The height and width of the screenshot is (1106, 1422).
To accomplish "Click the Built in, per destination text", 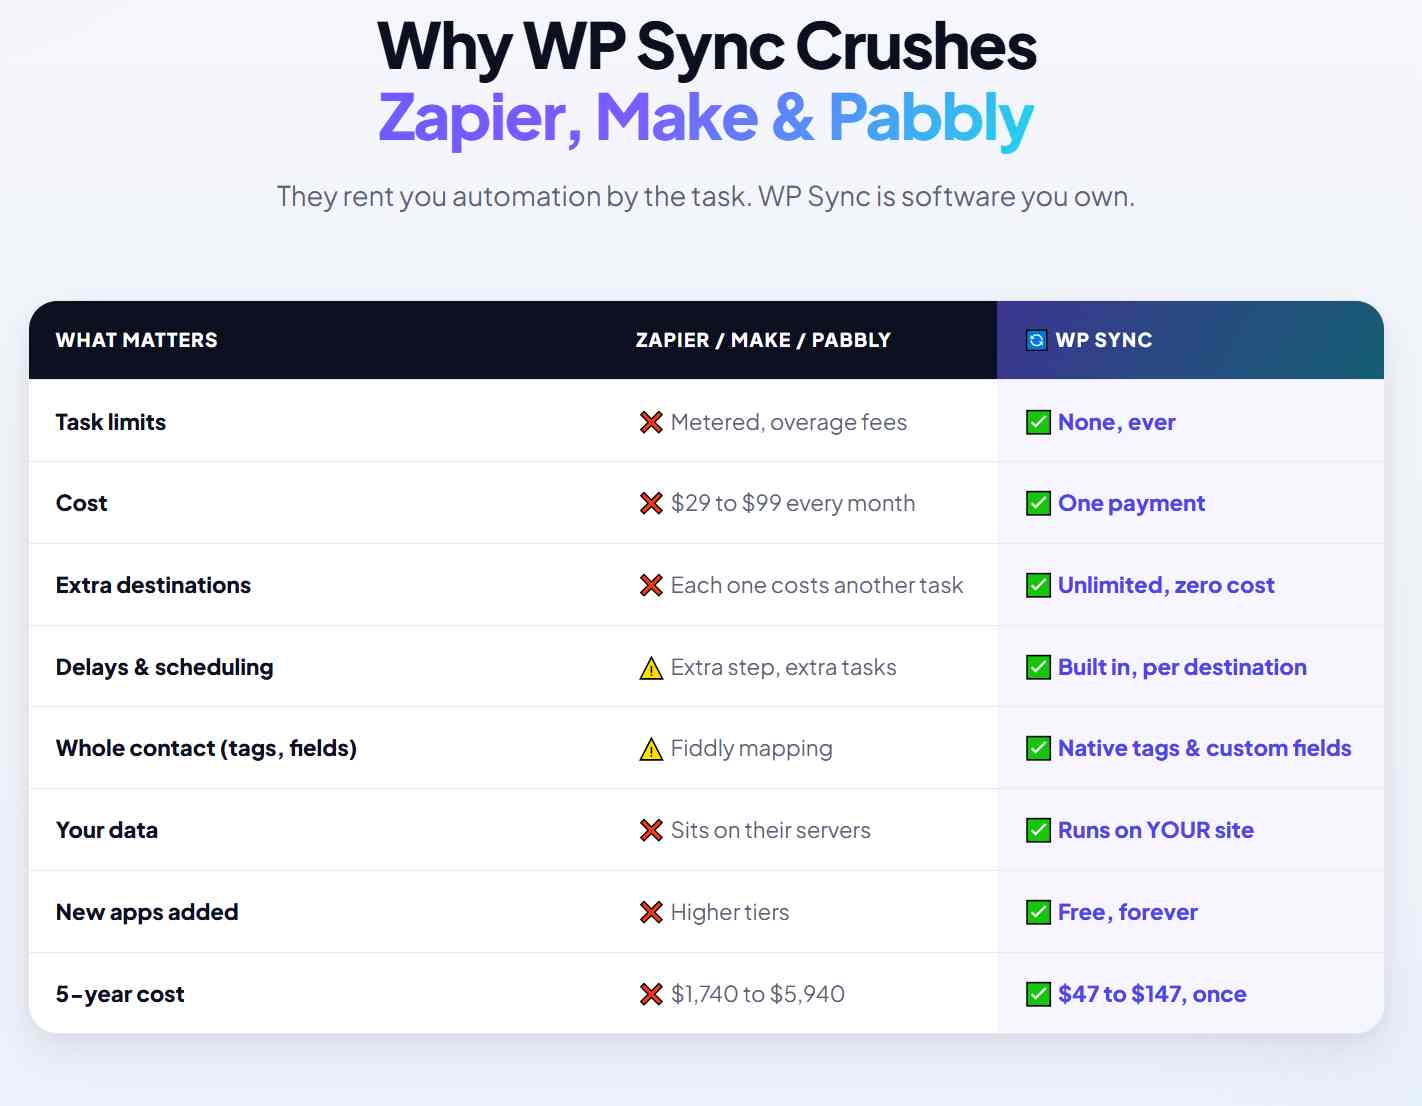I will coord(1182,667).
